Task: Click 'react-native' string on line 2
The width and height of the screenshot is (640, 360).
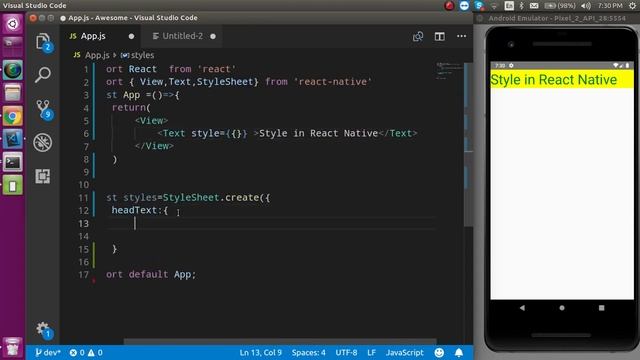Action: (x=333, y=82)
